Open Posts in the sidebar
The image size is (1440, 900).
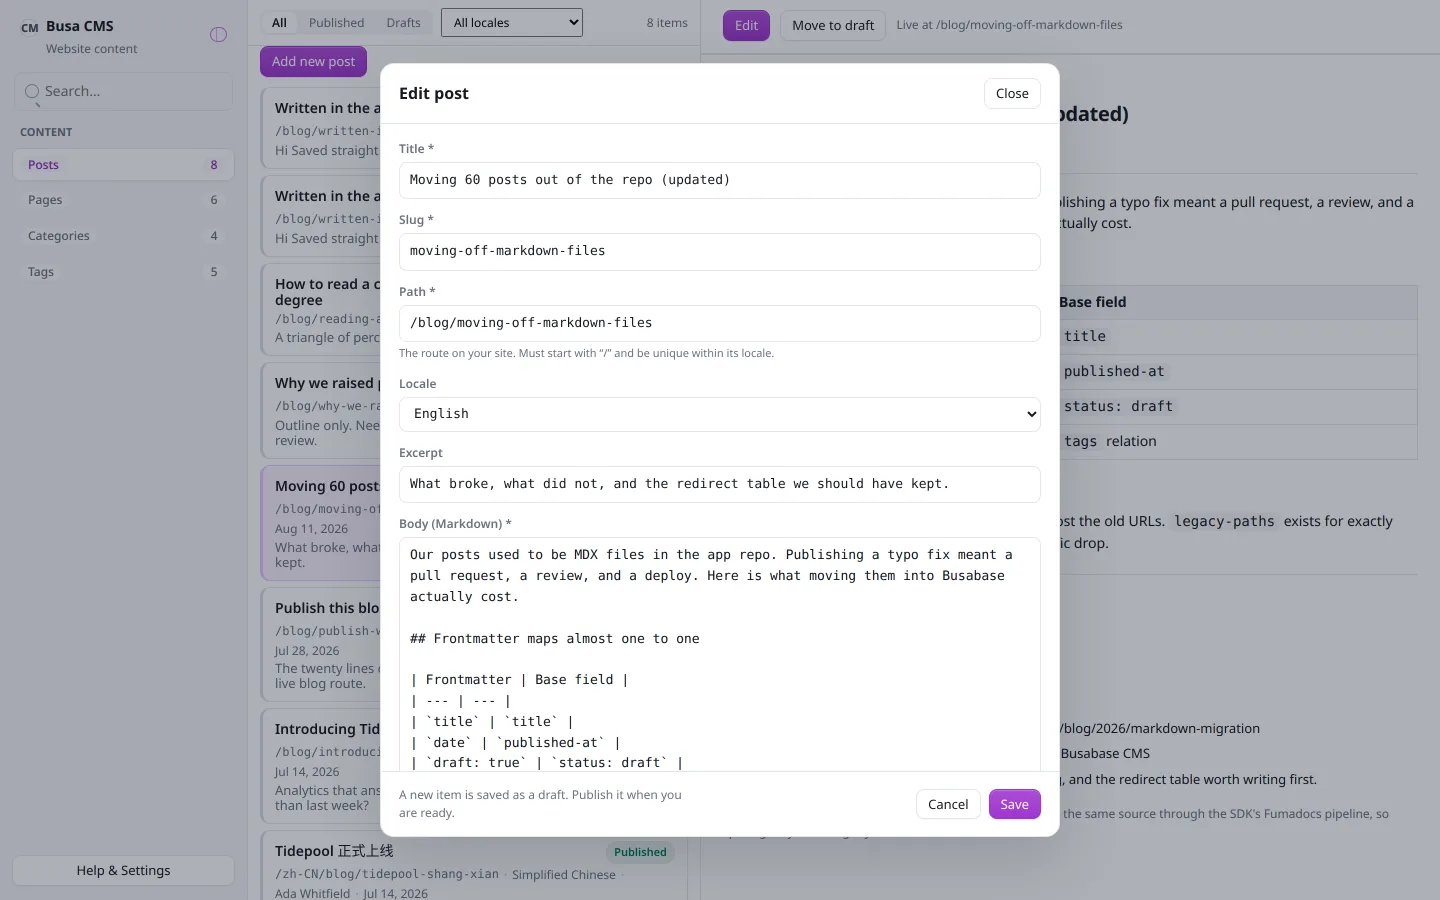(123, 165)
